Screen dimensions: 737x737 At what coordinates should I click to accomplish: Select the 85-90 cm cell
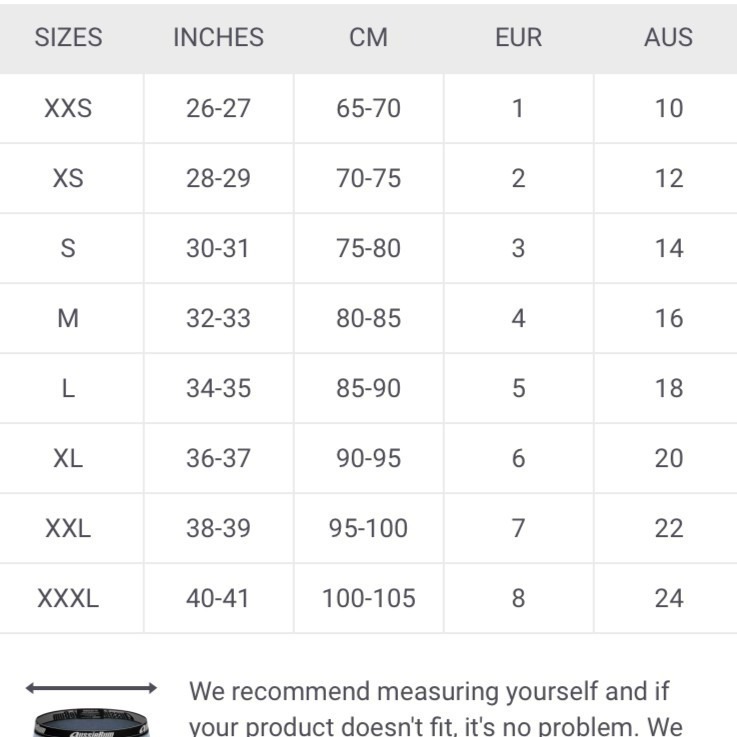coord(368,388)
